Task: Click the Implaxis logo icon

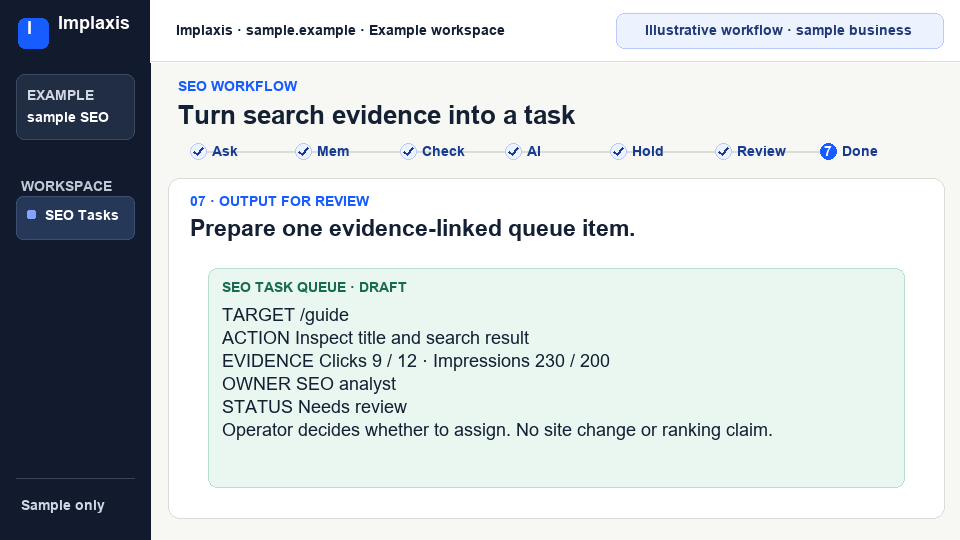Action: 33,33
